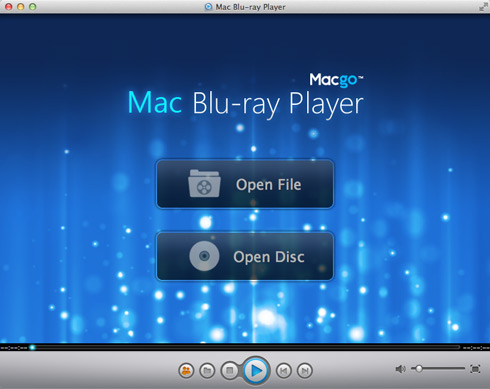Click the glowing progress position marker
Screen dimensions: 490x389
[32, 347]
